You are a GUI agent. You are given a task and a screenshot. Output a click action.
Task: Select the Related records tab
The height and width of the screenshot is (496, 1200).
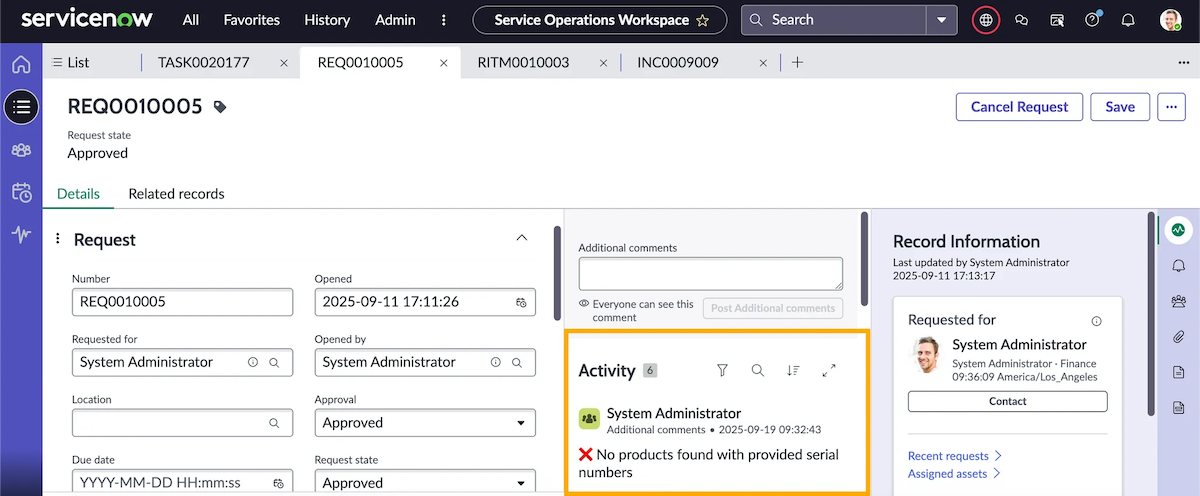point(176,194)
